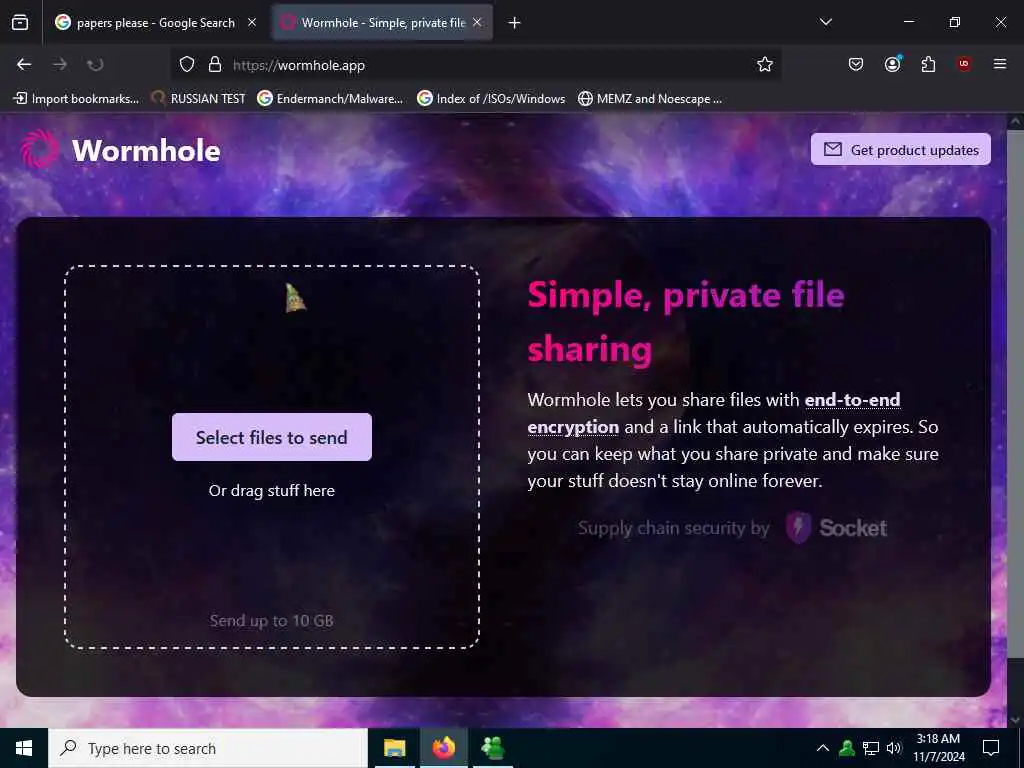Open a new tab with the plus button
The image size is (1024, 768).
515,23
